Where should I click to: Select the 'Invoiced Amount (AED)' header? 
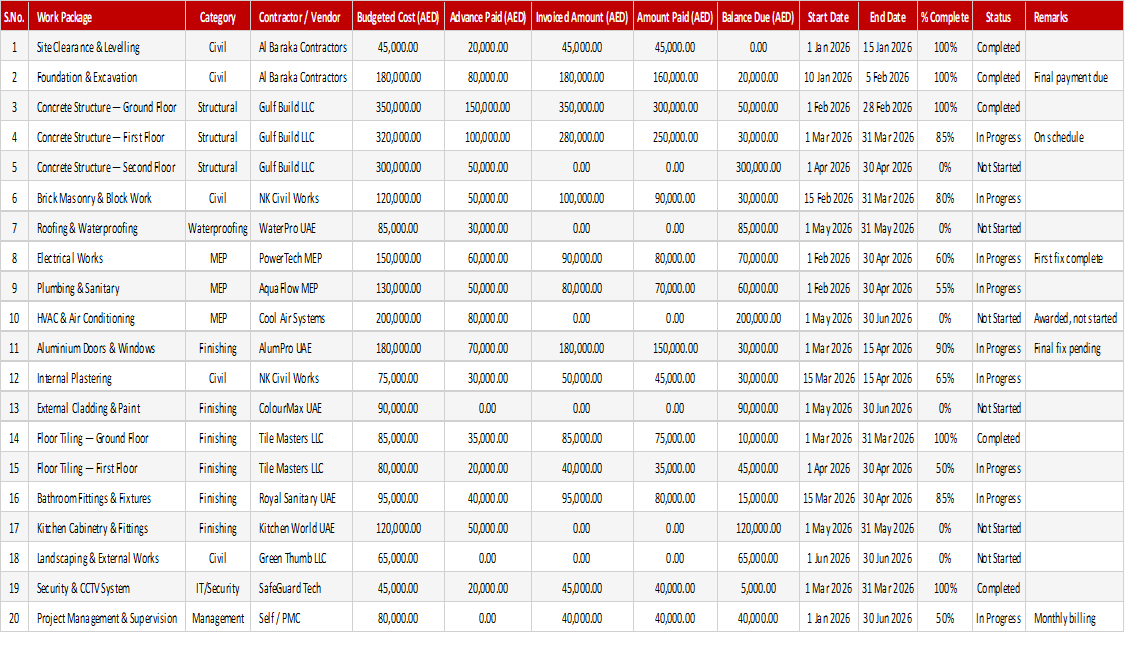click(581, 17)
